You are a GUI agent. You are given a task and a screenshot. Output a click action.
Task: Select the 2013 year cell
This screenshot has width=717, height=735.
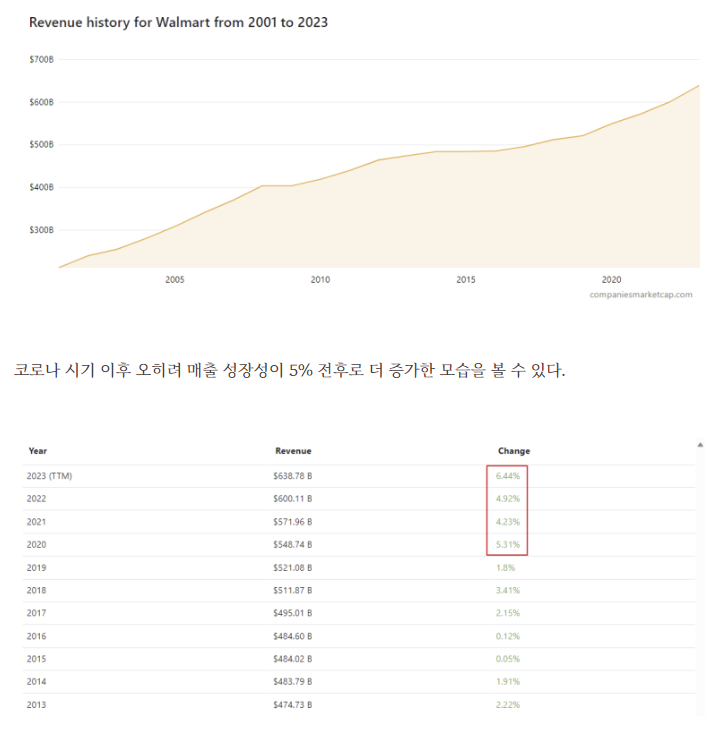coord(36,705)
